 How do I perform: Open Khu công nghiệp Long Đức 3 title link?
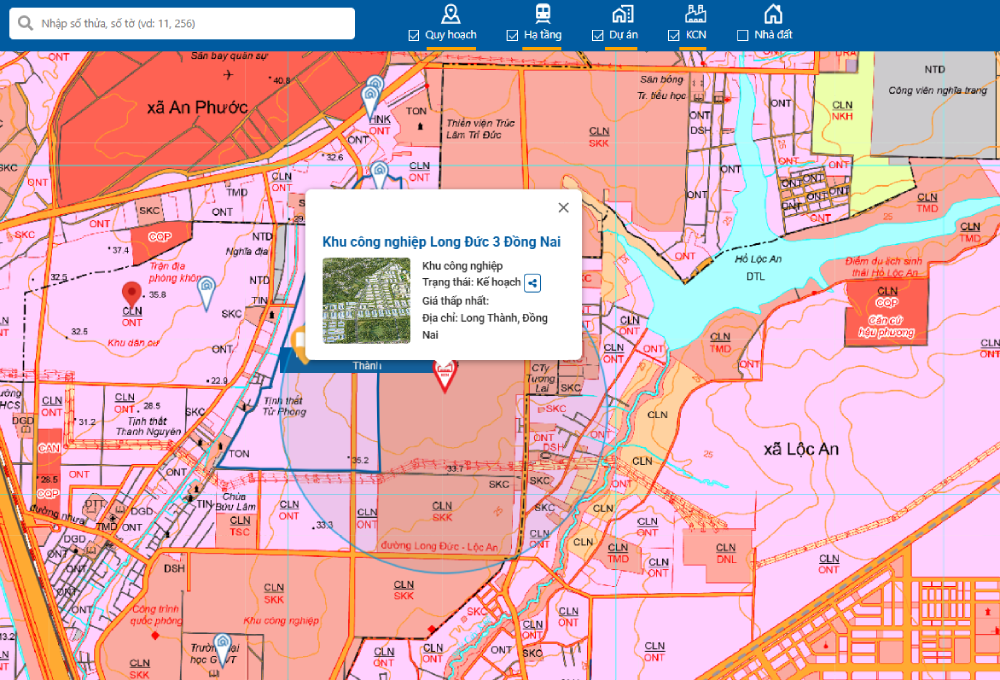point(441,242)
